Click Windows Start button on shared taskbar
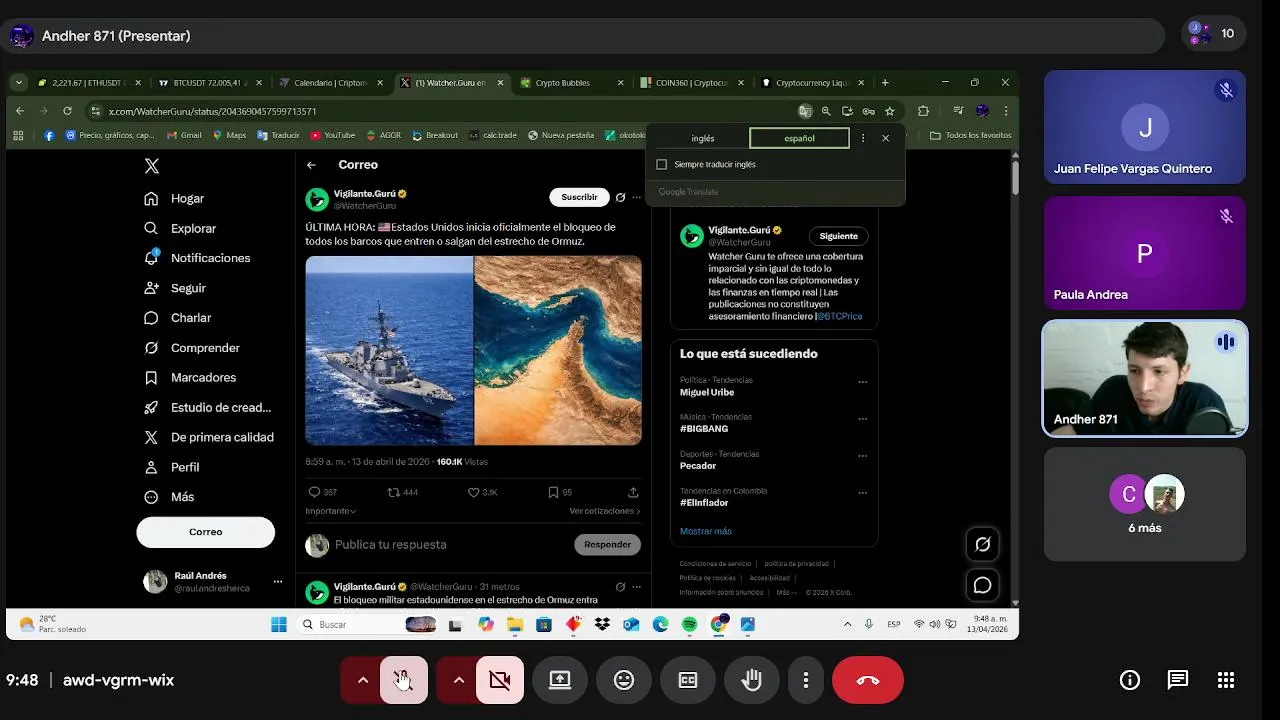 [x=279, y=625]
